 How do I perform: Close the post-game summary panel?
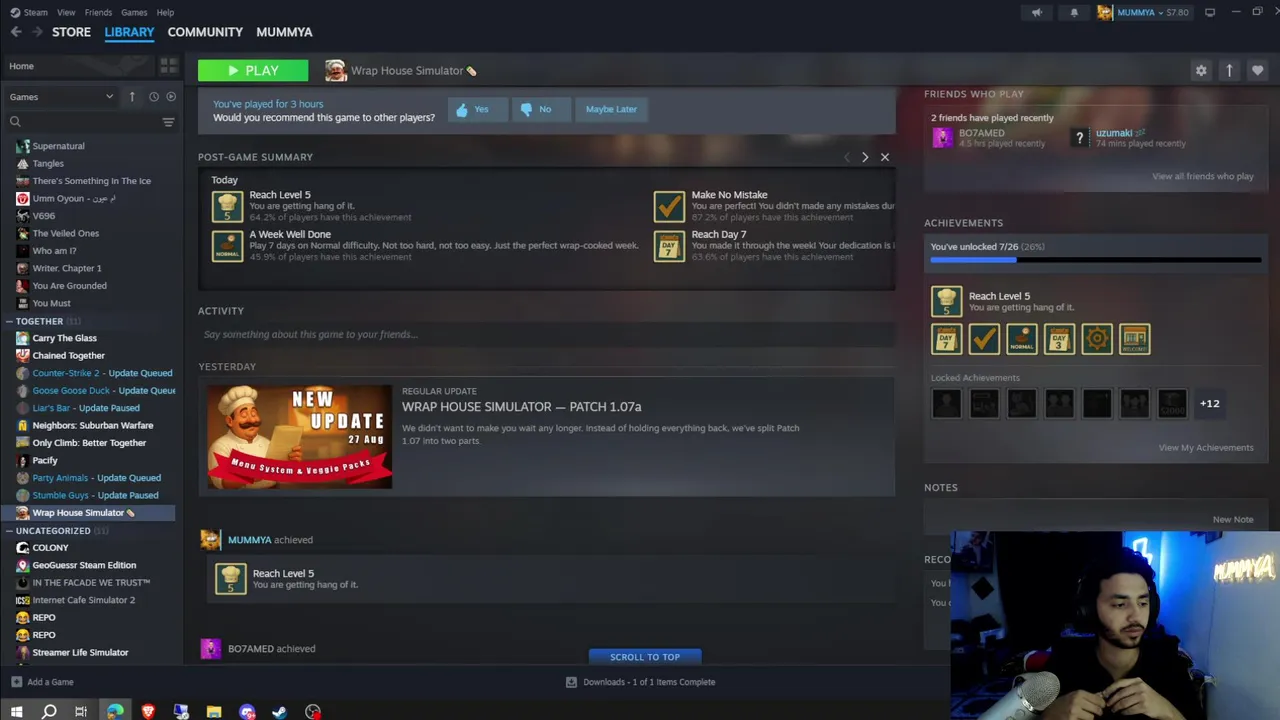884,157
